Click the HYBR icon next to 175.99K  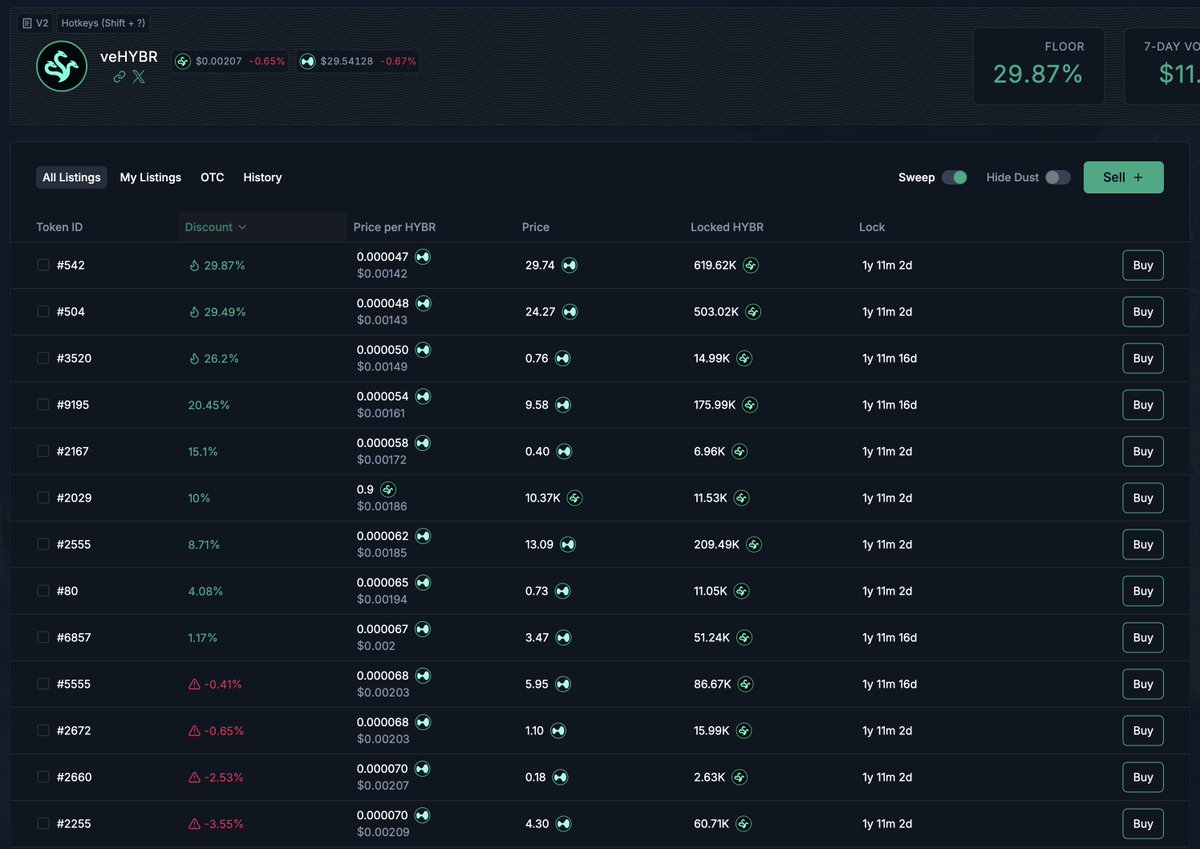(x=750, y=405)
